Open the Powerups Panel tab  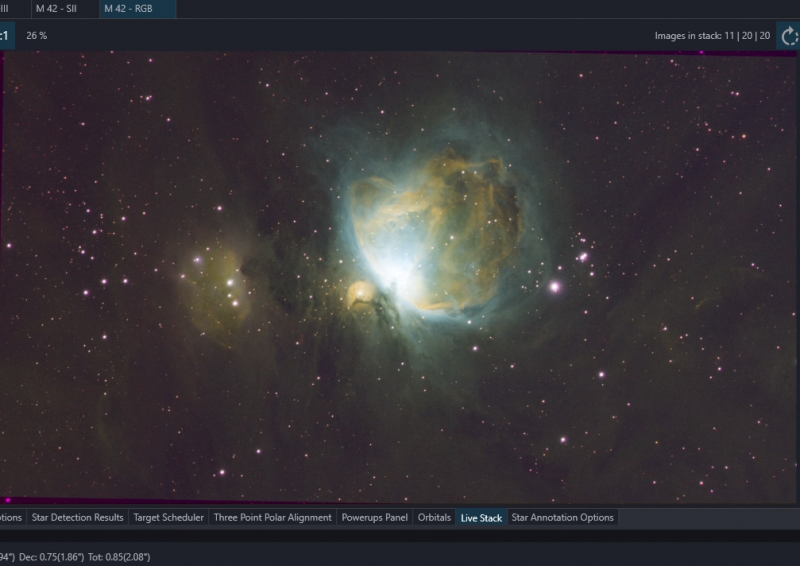(374, 518)
